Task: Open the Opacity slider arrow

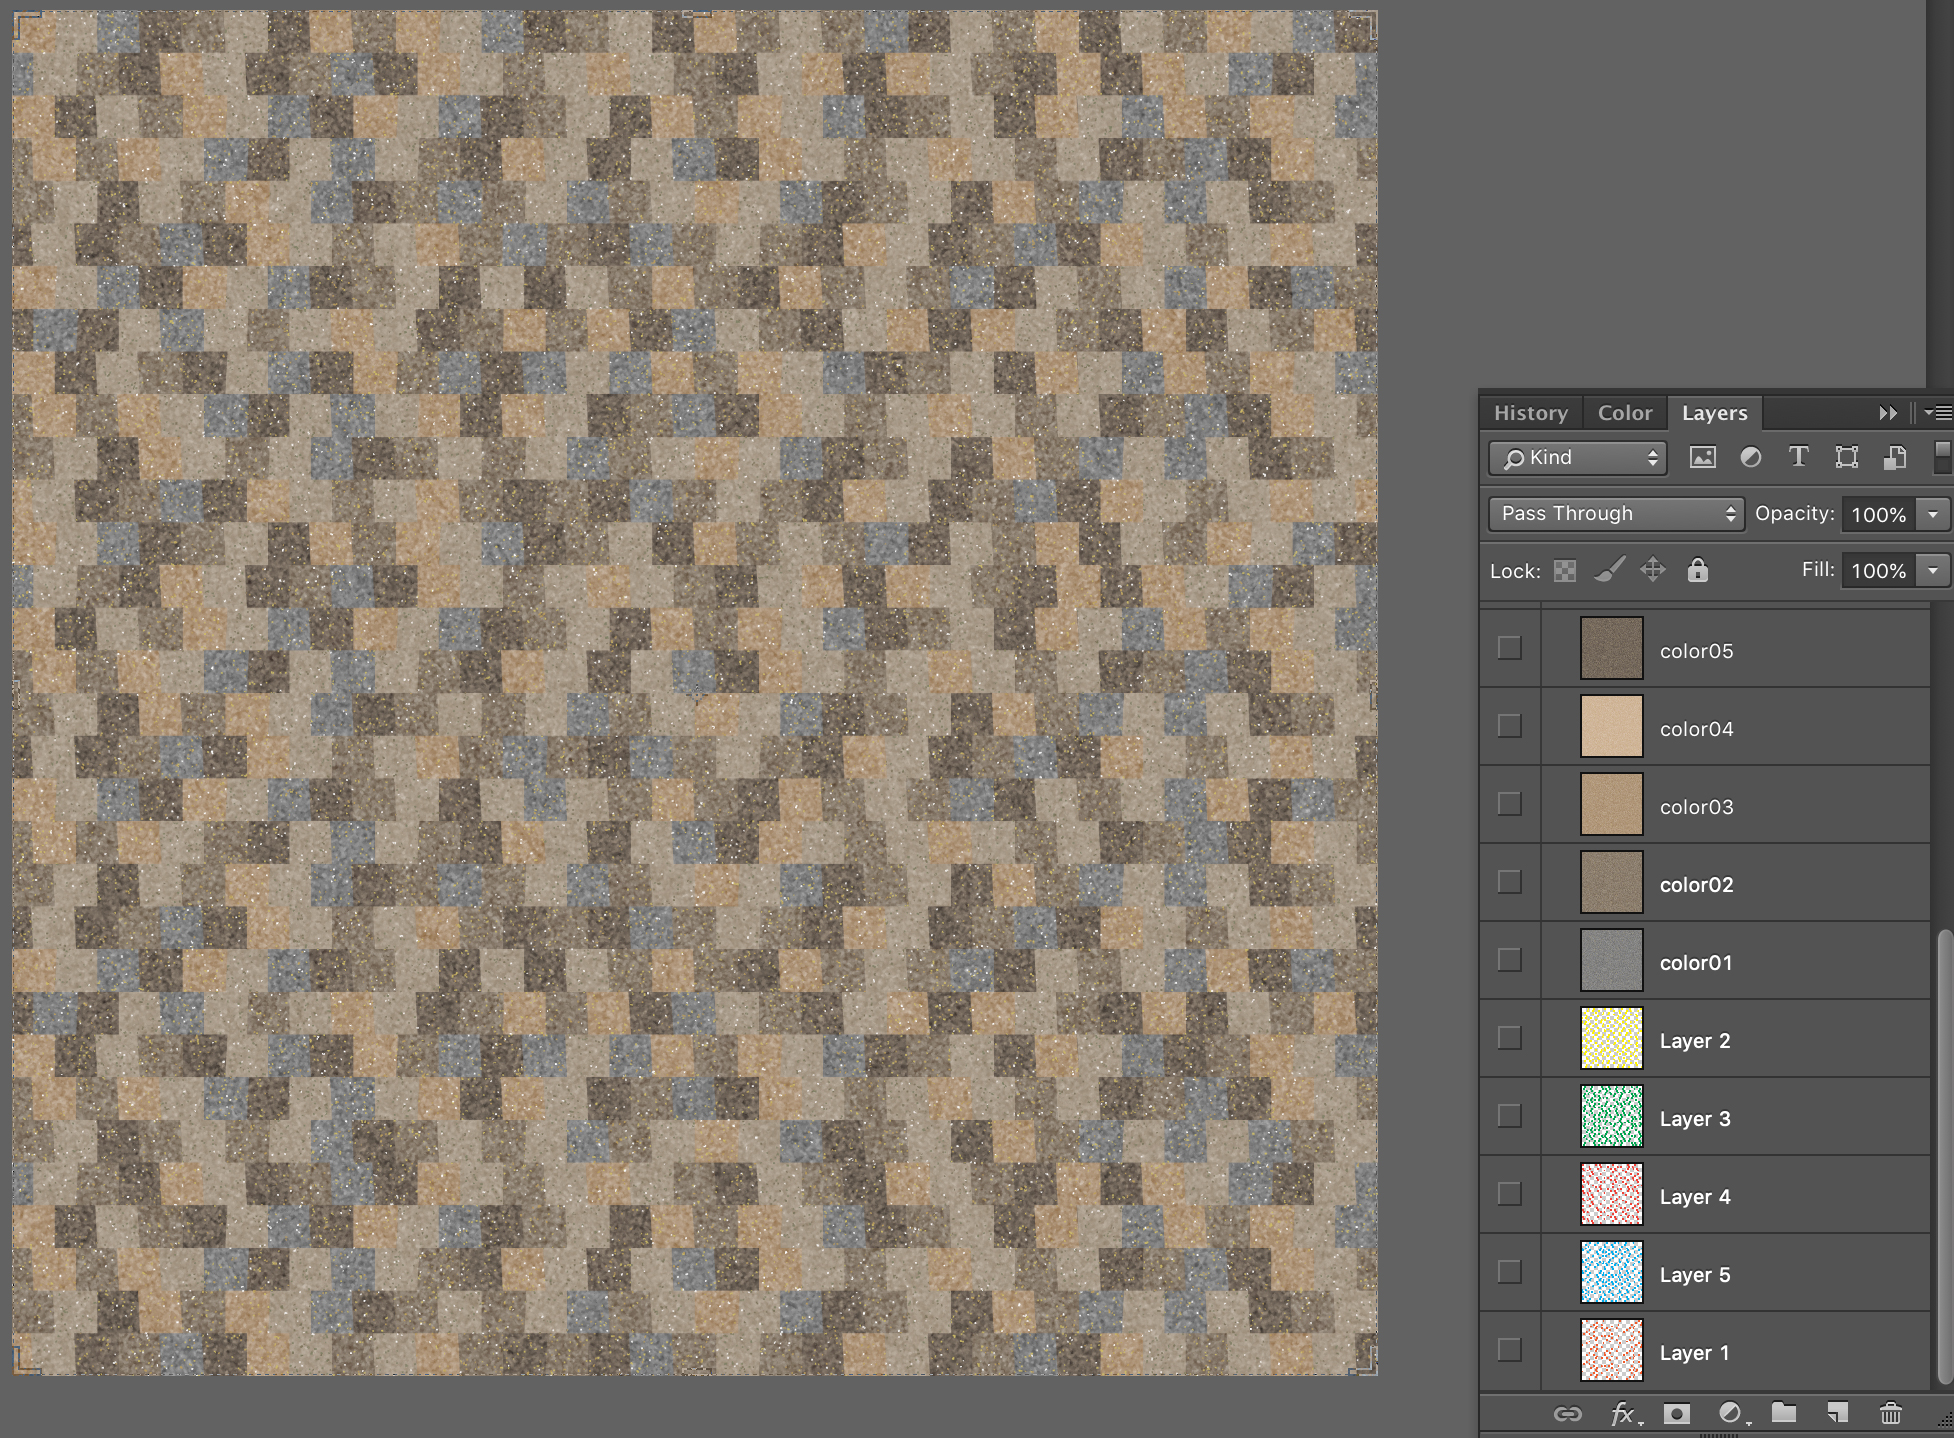Action: (x=1933, y=514)
